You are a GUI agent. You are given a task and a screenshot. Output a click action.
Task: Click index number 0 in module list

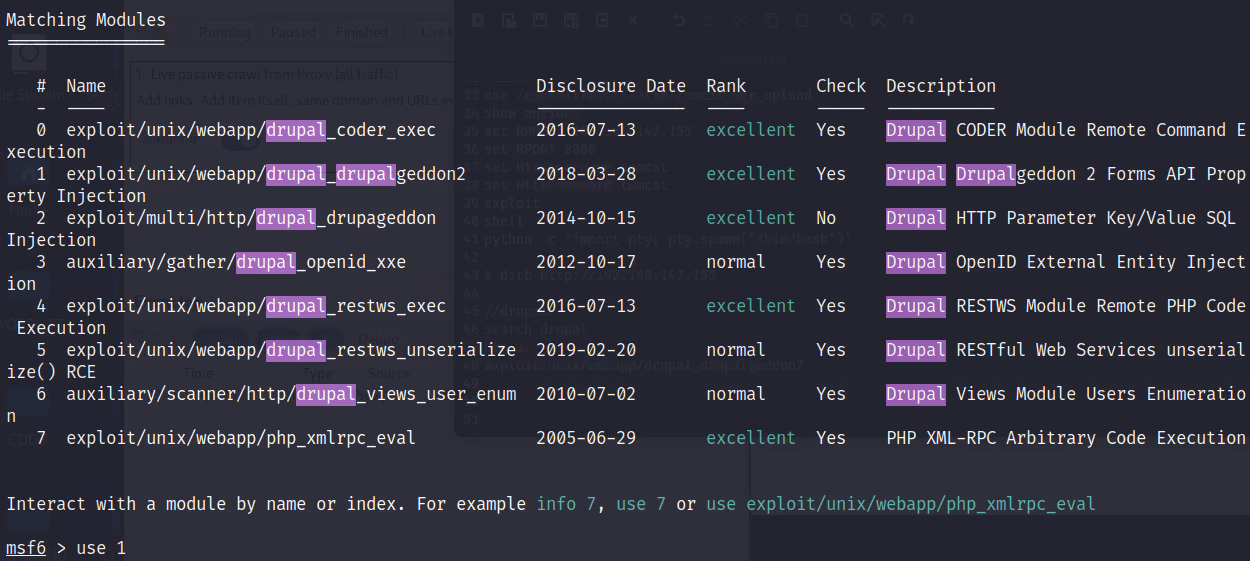pos(41,130)
